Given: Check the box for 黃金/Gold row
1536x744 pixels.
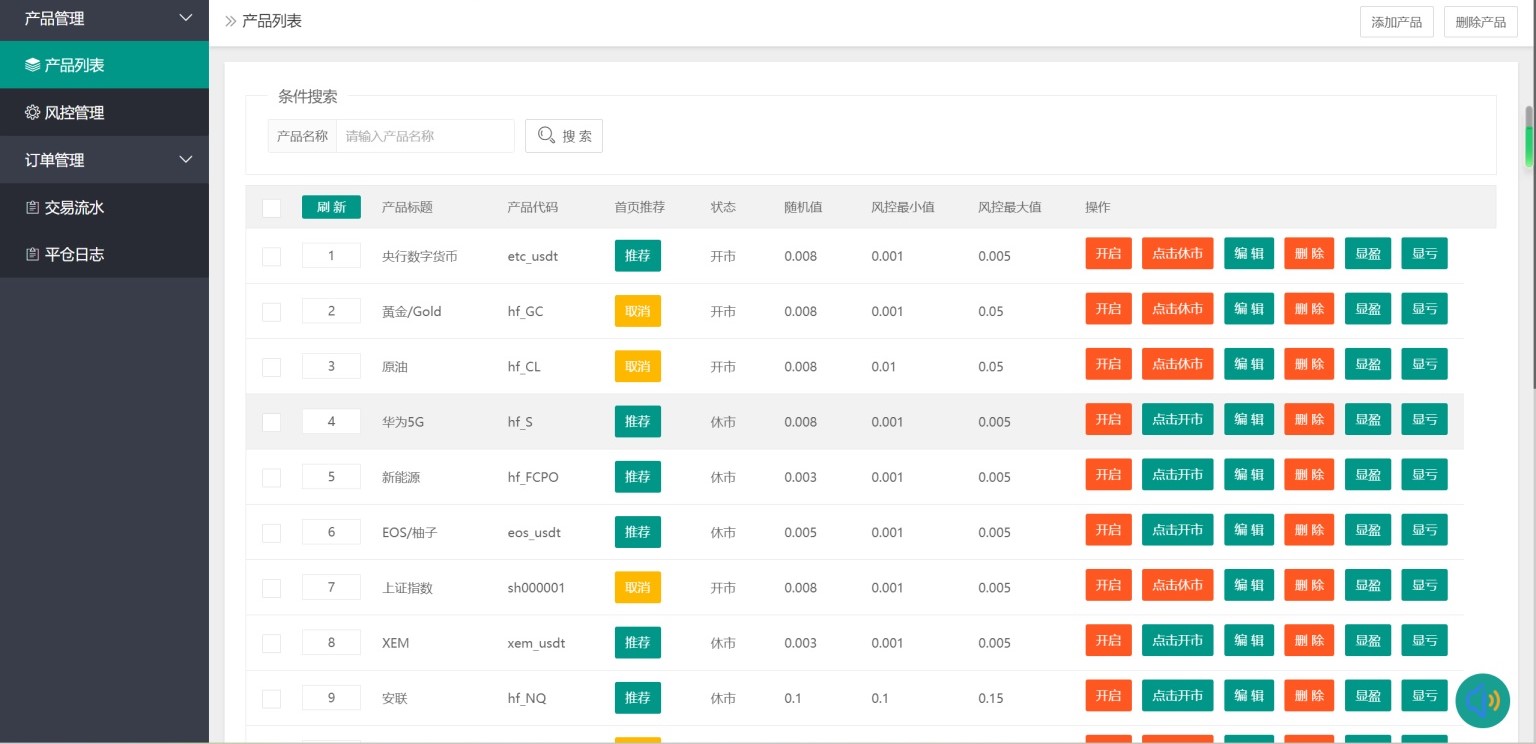Looking at the screenshot, I should [271, 311].
